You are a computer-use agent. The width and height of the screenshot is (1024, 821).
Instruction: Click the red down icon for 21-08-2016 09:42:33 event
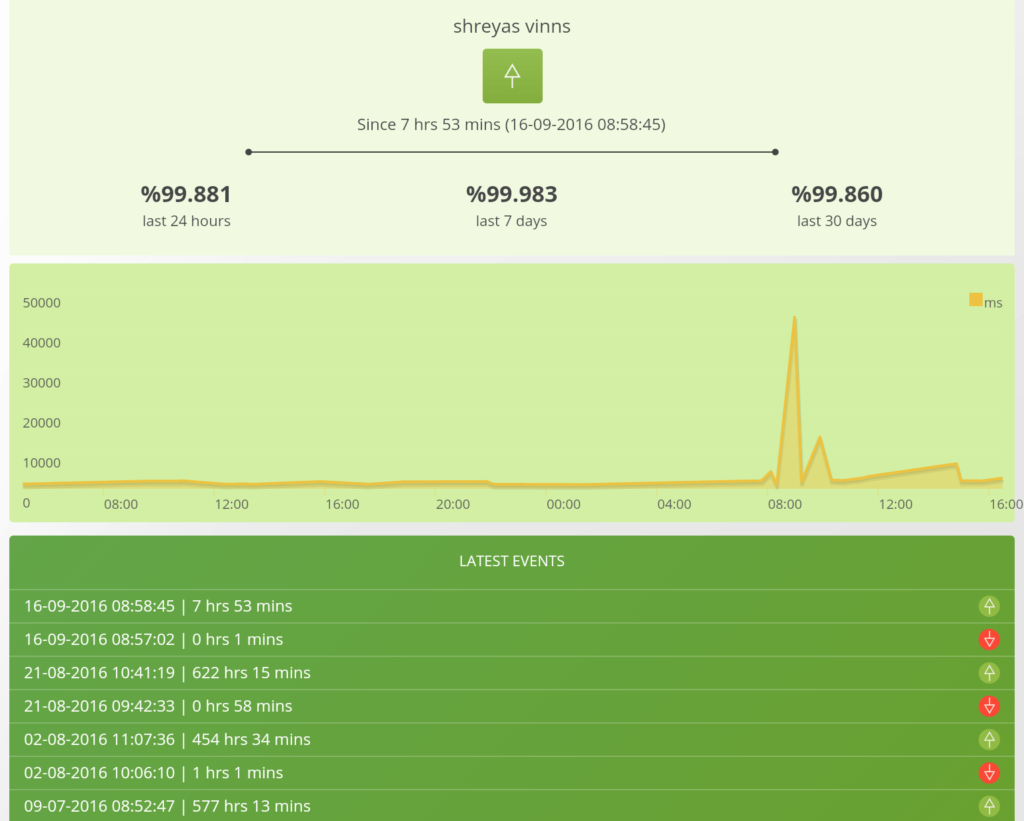989,706
